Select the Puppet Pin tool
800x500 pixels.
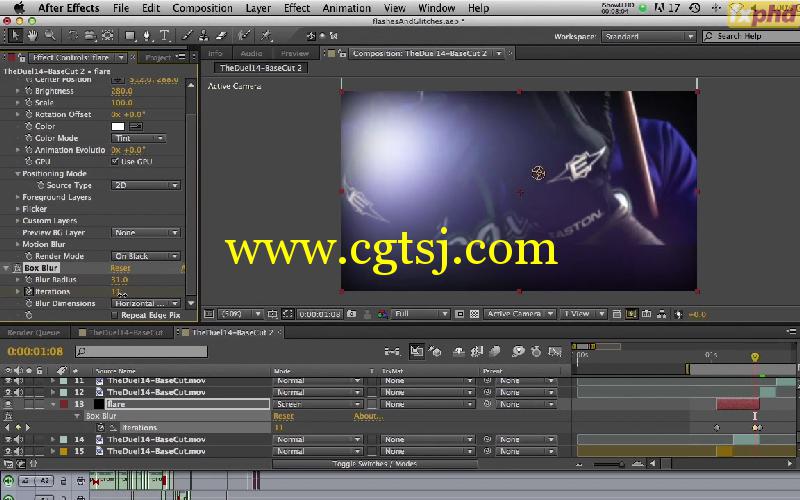click(266, 35)
